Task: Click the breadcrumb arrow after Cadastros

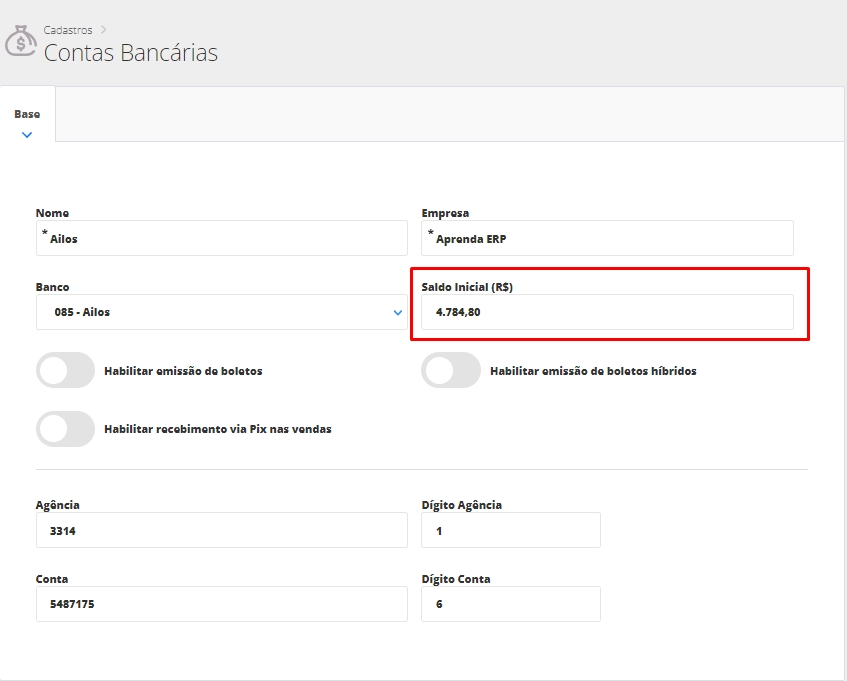Action: point(103,30)
